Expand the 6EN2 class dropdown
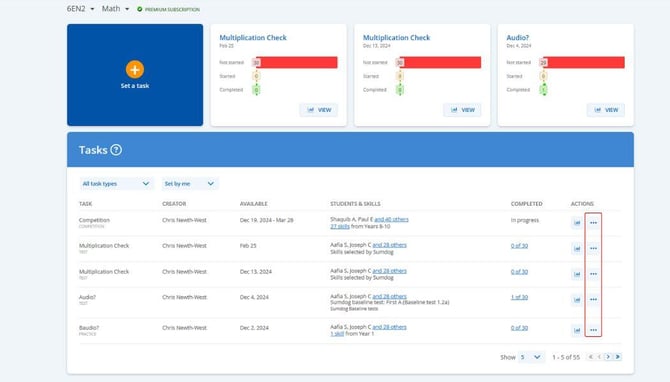The height and width of the screenshot is (382, 670). [x=80, y=9]
